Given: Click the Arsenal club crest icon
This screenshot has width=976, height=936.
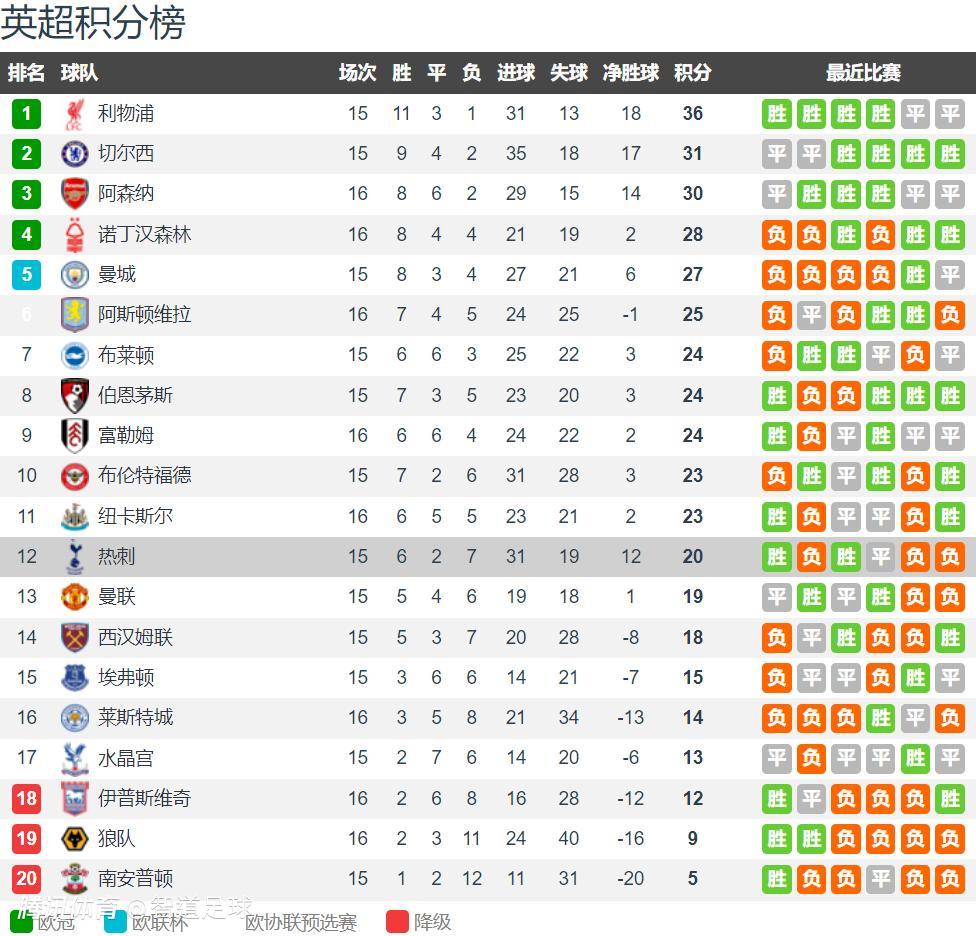Looking at the screenshot, I should (x=74, y=194).
